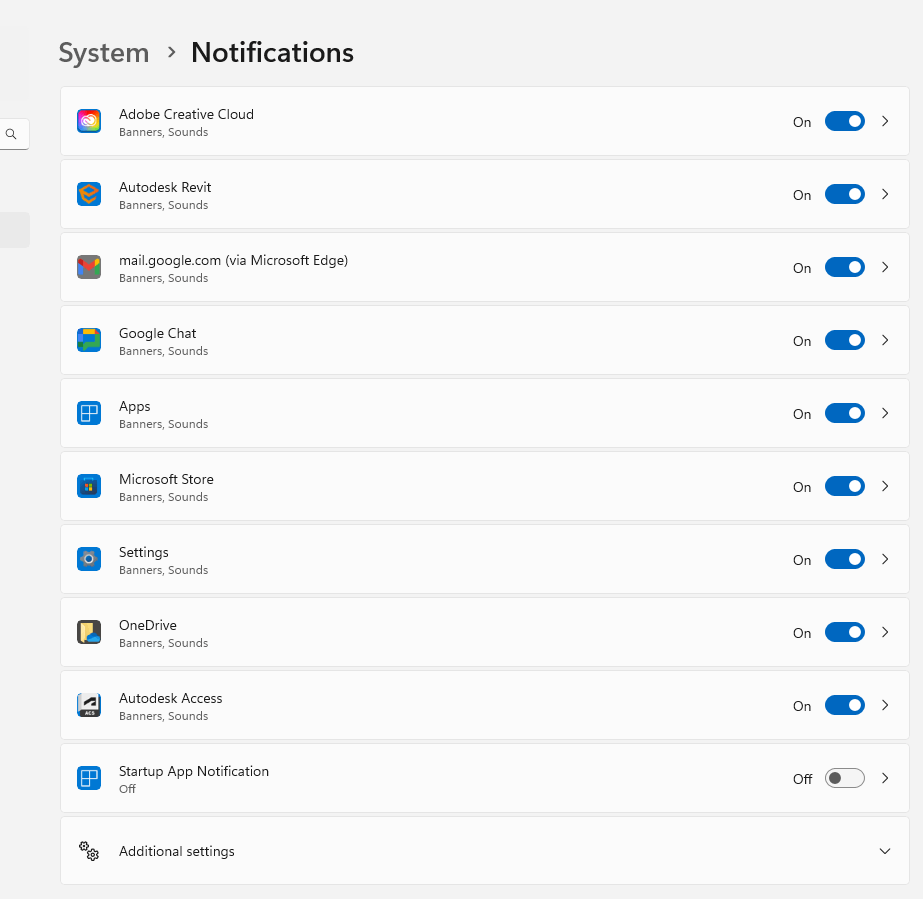The image size is (923, 899).
Task: Open mail.google.com notification details chevron
Action: coord(885,267)
